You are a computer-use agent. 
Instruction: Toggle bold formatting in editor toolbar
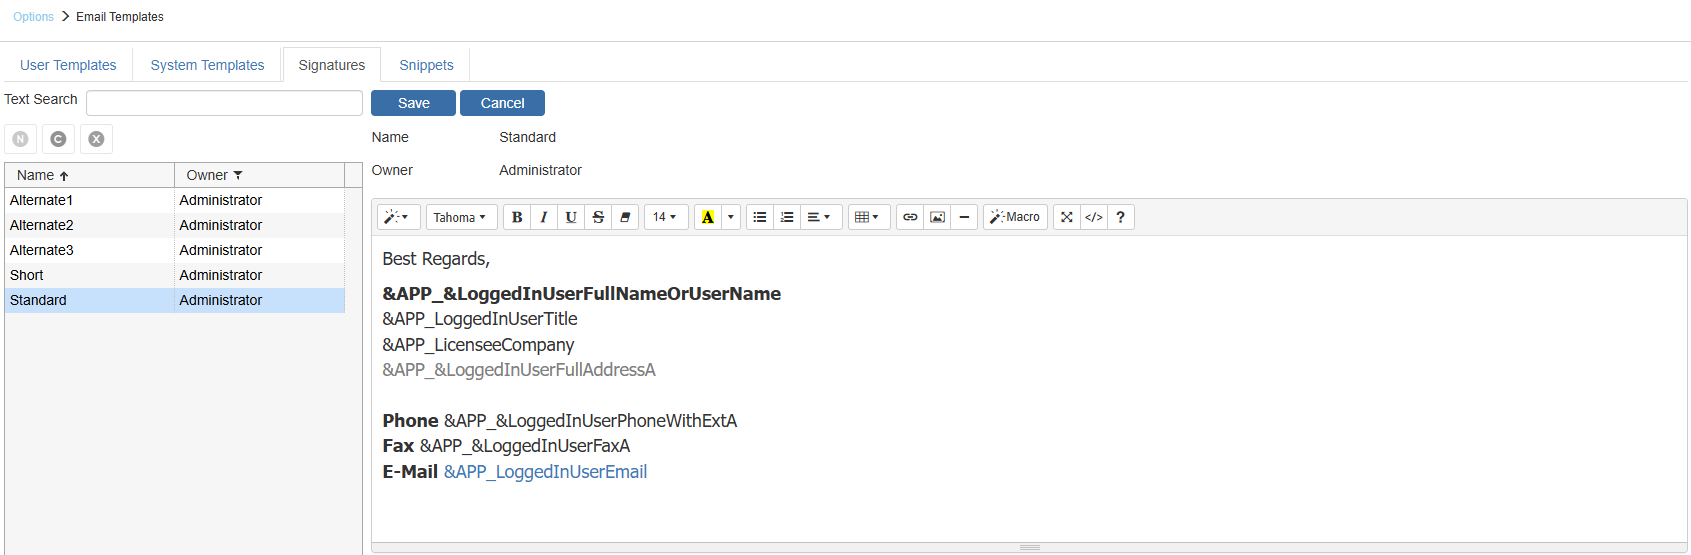point(517,217)
